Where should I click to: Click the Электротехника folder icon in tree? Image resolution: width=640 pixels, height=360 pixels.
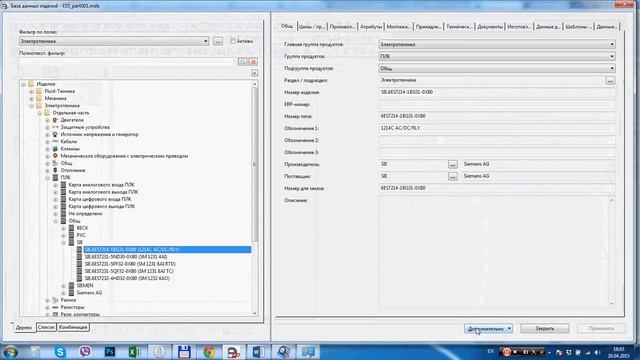pyautogui.click(x=39, y=106)
